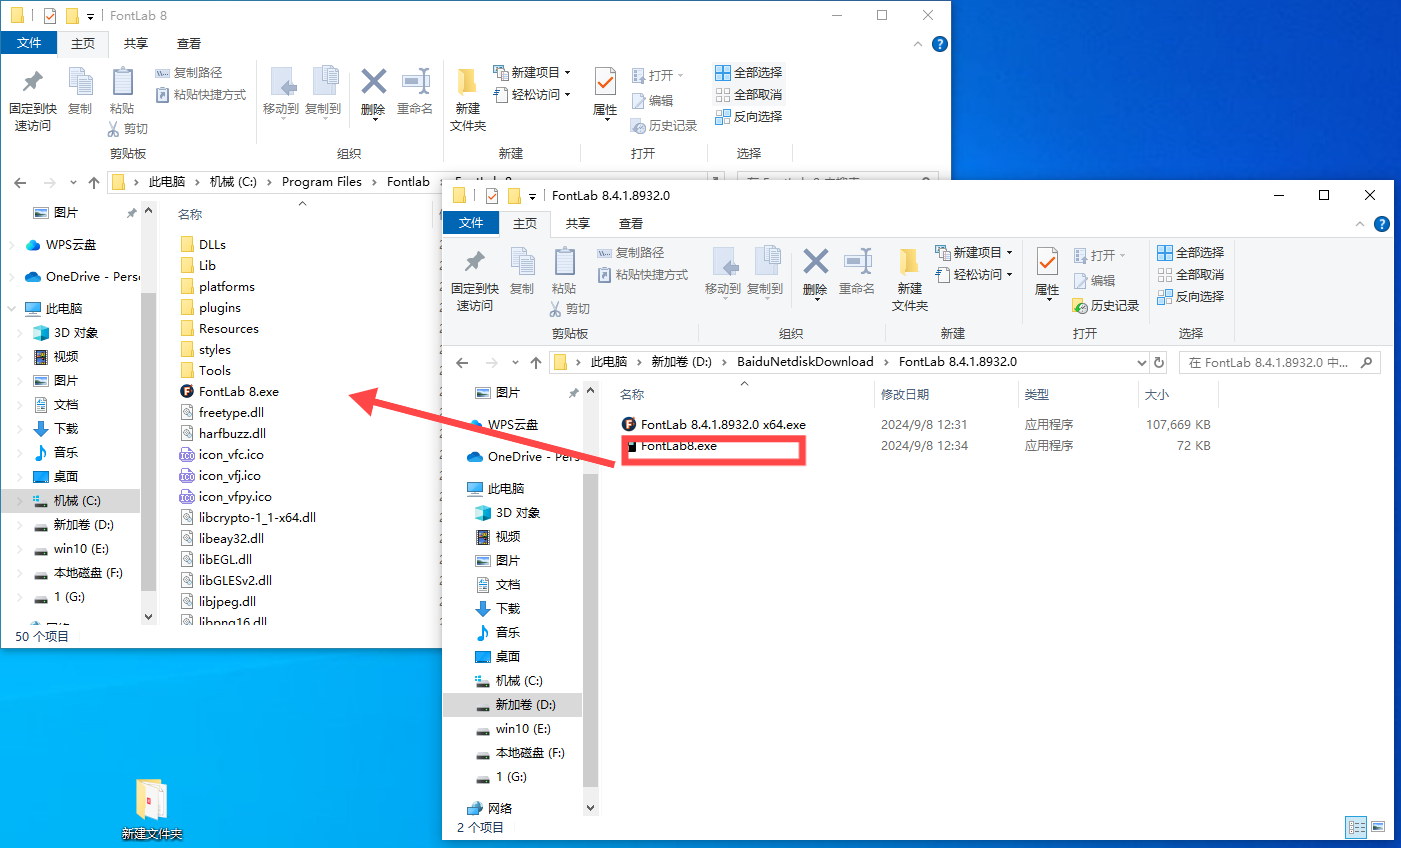This screenshot has height=848, width=1401.
Task: Click the search box in the front window
Action: pos(1270,362)
